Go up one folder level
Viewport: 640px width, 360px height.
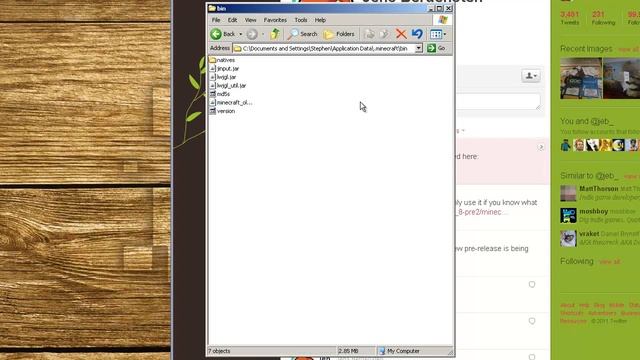tap(275, 34)
